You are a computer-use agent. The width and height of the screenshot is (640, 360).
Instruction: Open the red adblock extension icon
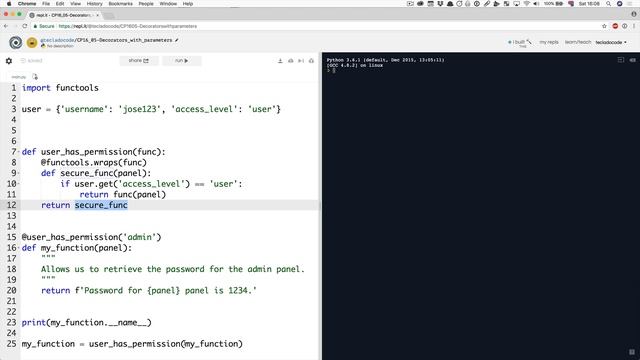pyautogui.click(x=615, y=26)
